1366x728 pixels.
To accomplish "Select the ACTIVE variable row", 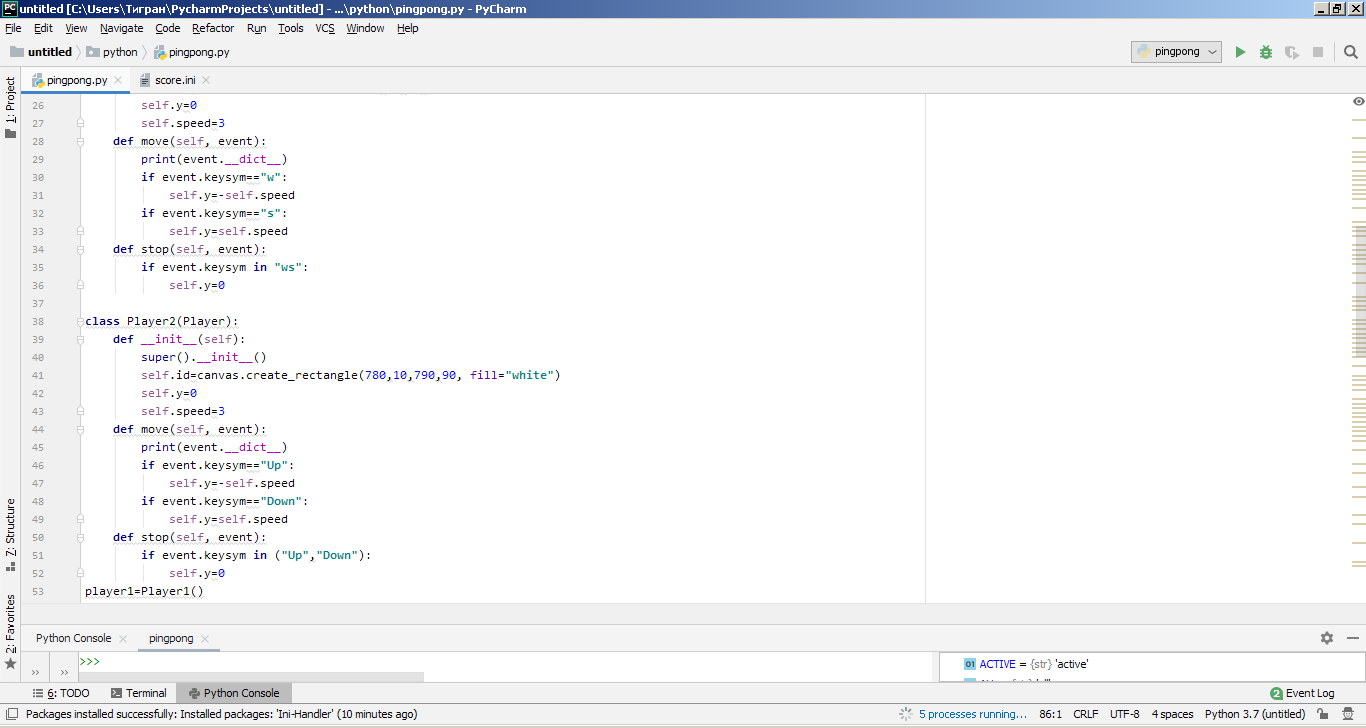I will point(1150,664).
